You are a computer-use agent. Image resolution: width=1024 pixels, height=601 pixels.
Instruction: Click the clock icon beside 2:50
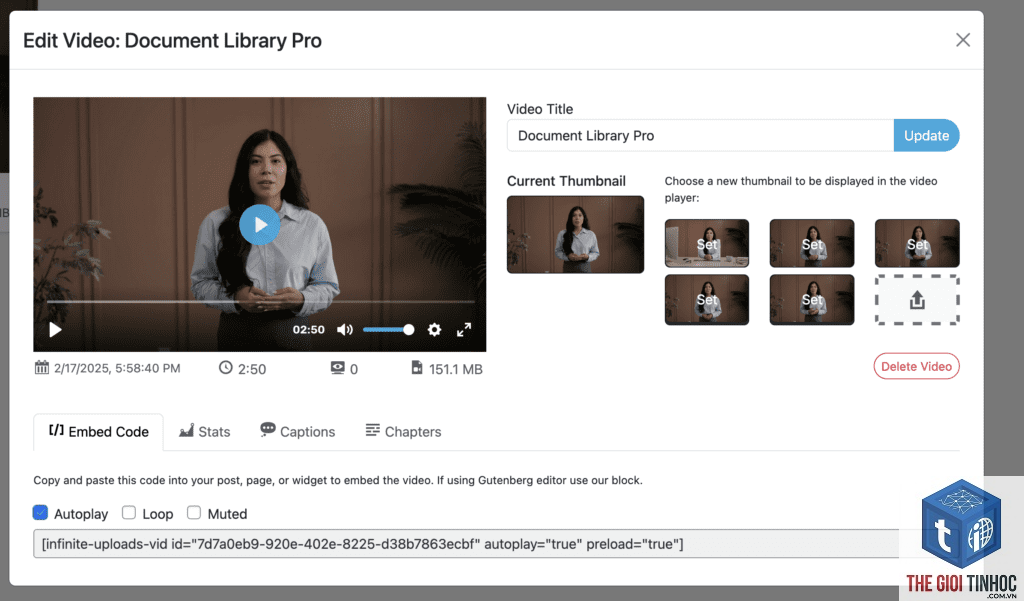[225, 368]
